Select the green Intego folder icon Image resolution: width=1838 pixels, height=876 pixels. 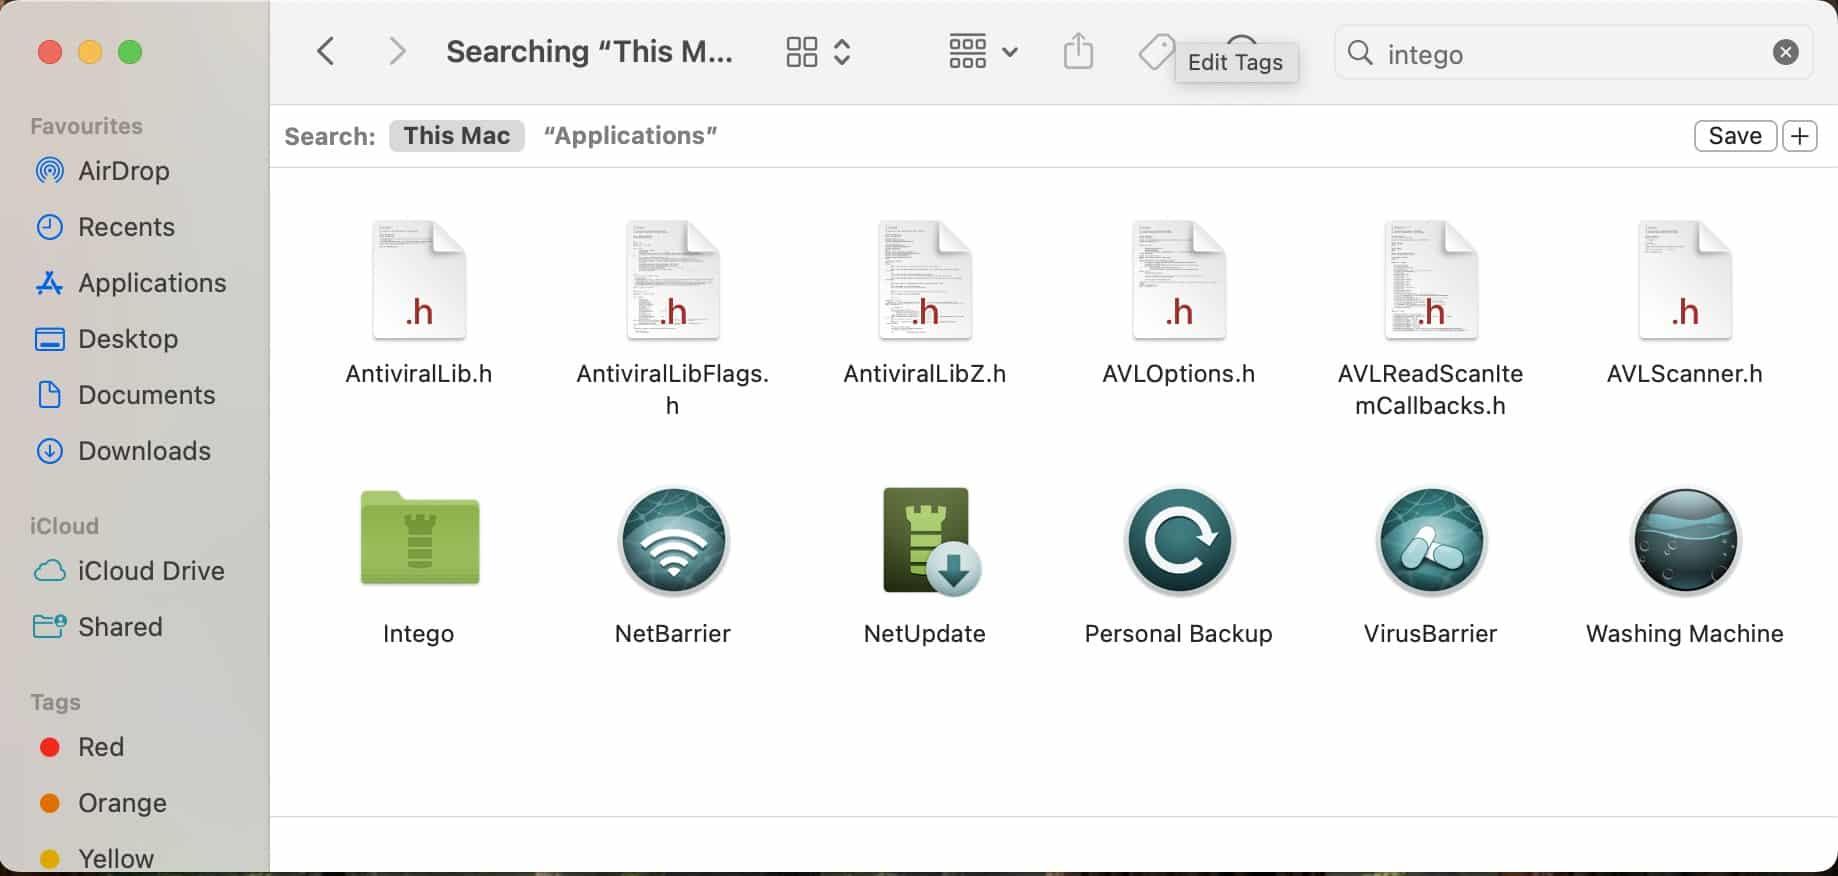pyautogui.click(x=419, y=538)
